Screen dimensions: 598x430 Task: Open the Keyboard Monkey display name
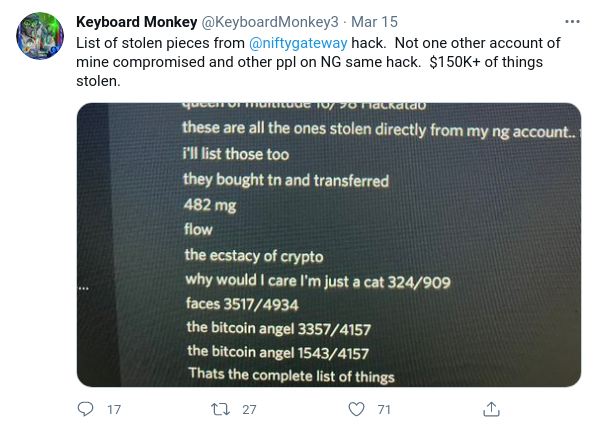tap(137, 22)
